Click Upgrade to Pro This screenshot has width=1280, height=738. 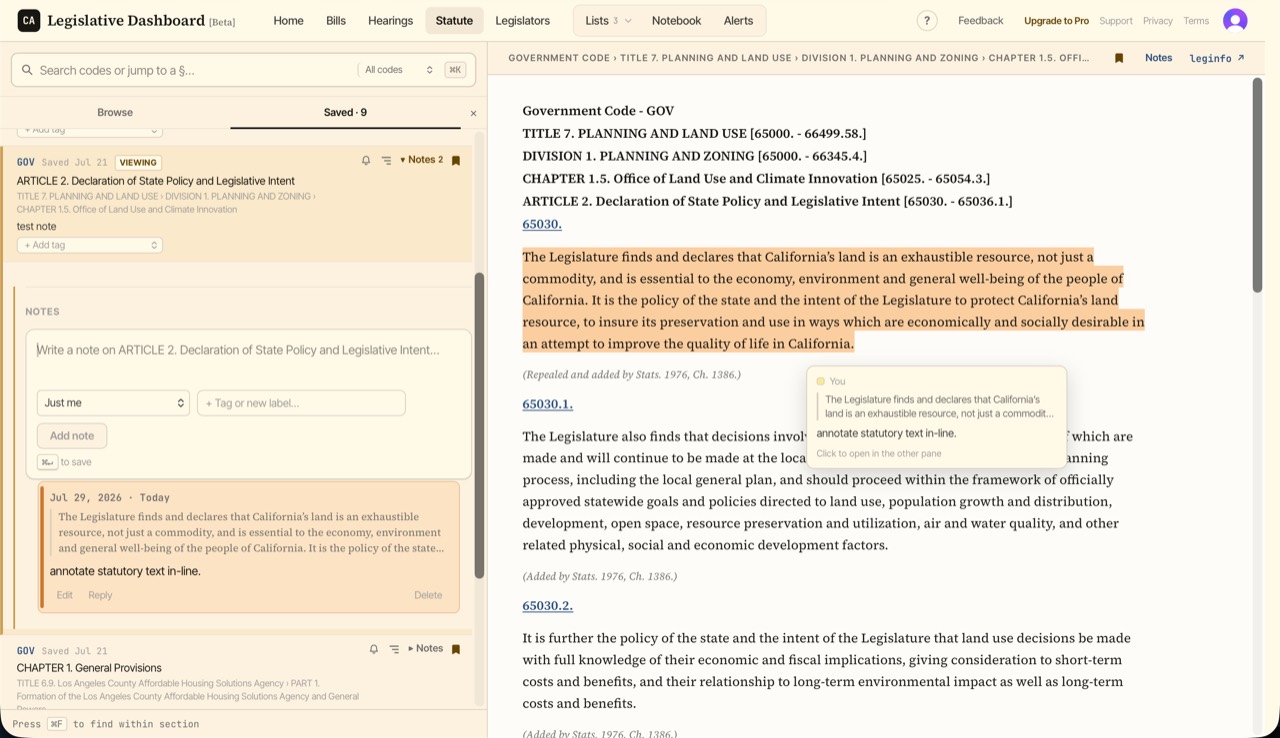point(1056,20)
